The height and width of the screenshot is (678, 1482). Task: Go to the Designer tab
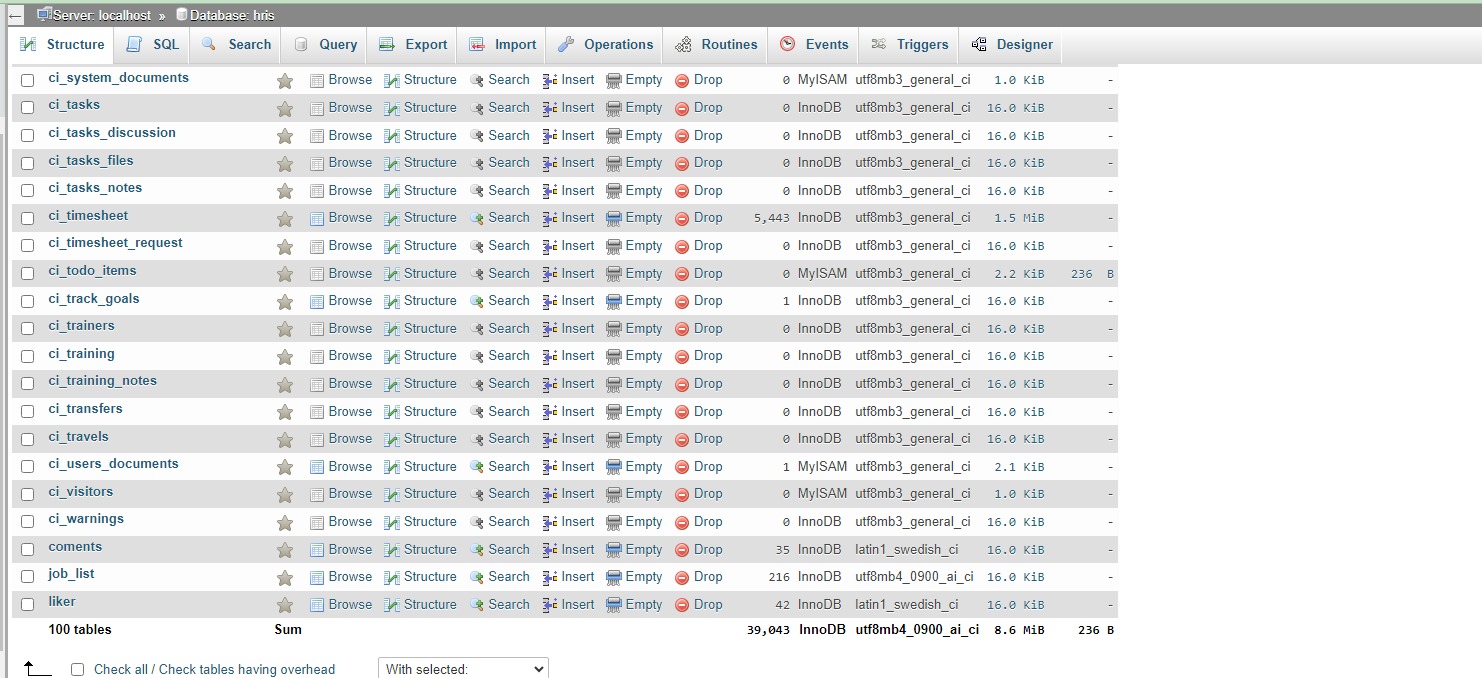(1012, 45)
